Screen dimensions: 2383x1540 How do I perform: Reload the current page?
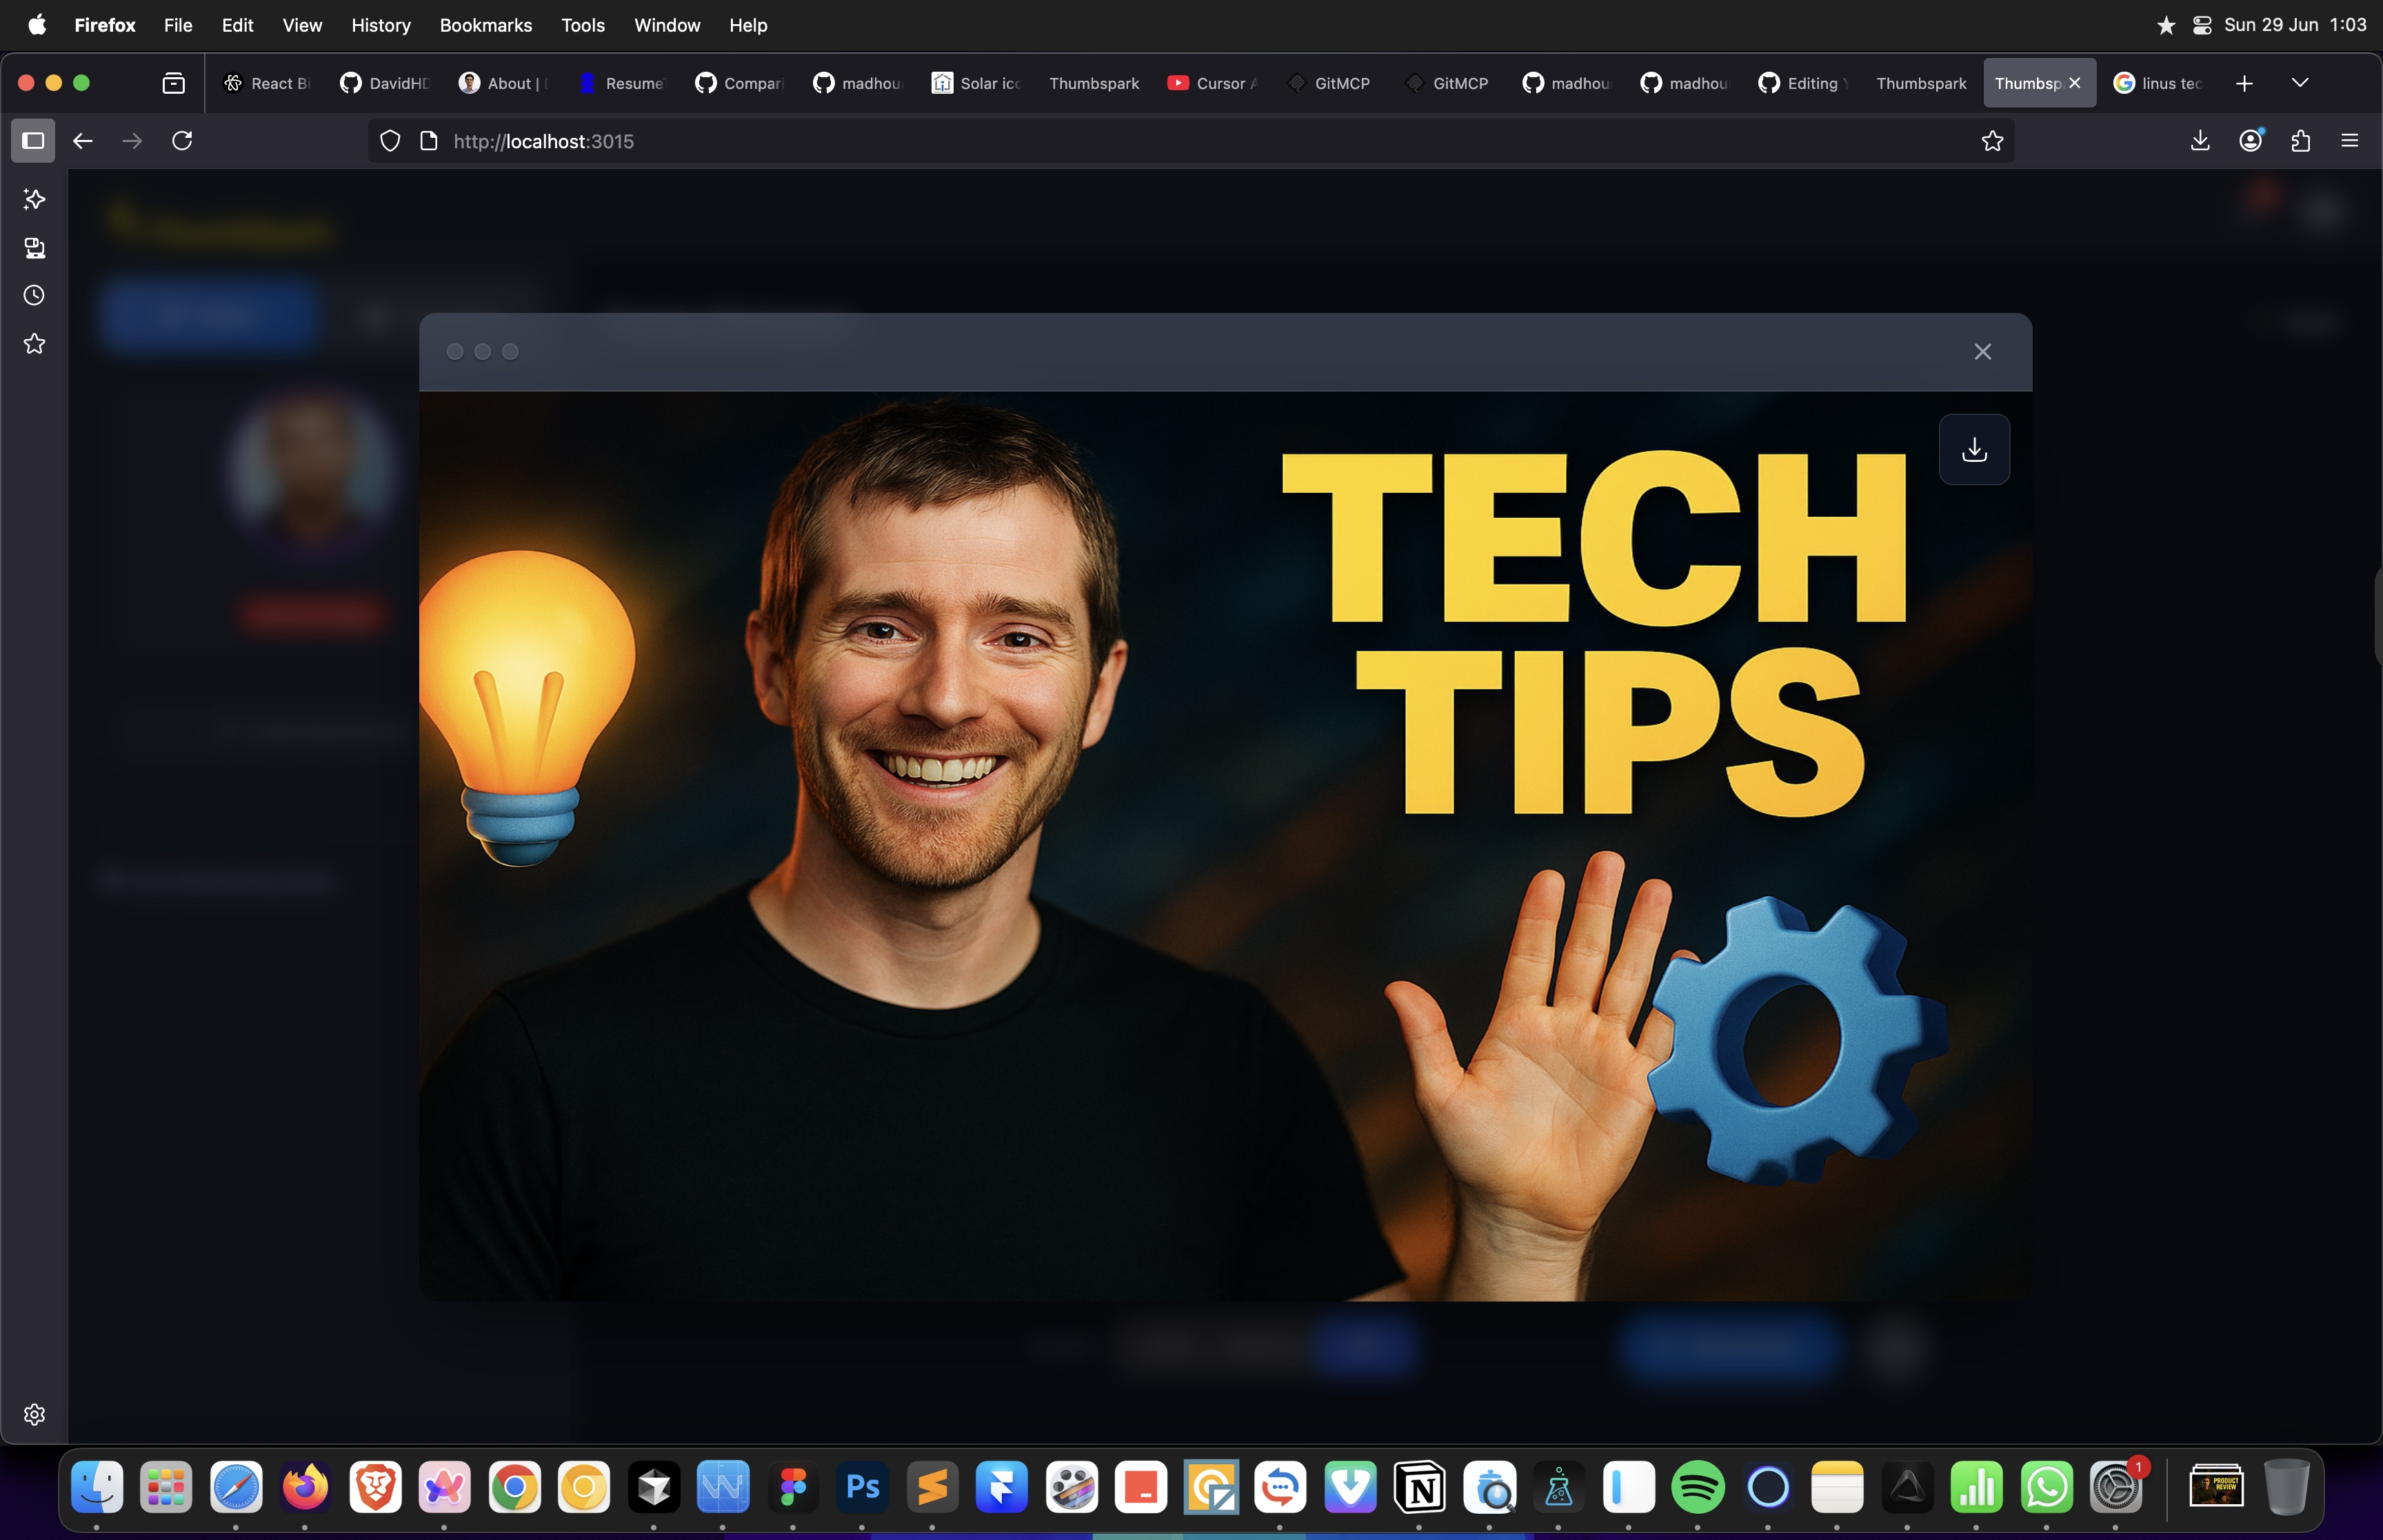(x=182, y=141)
